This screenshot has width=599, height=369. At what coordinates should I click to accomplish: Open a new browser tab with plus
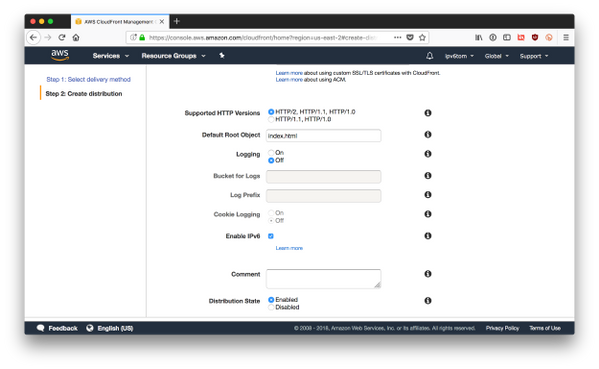176,21
